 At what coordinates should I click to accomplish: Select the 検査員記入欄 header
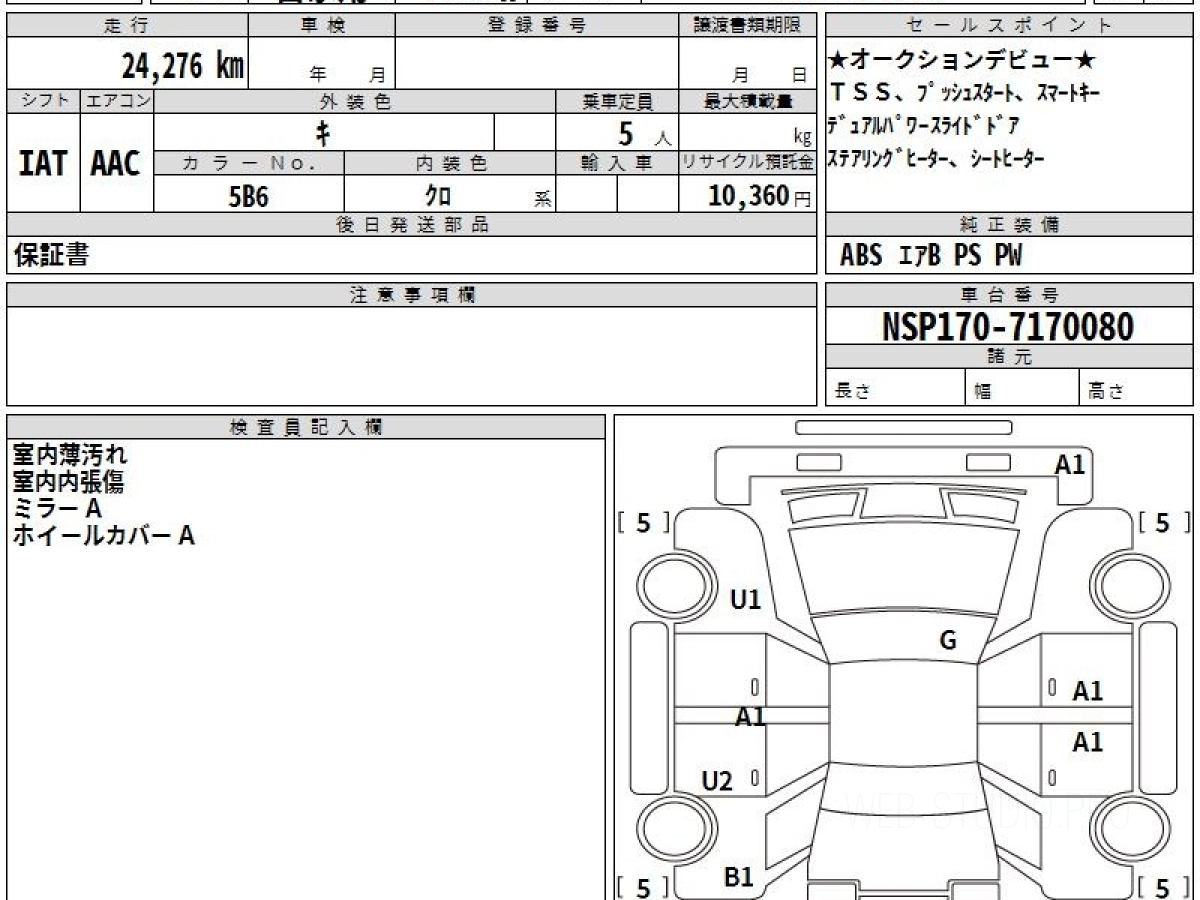306,427
